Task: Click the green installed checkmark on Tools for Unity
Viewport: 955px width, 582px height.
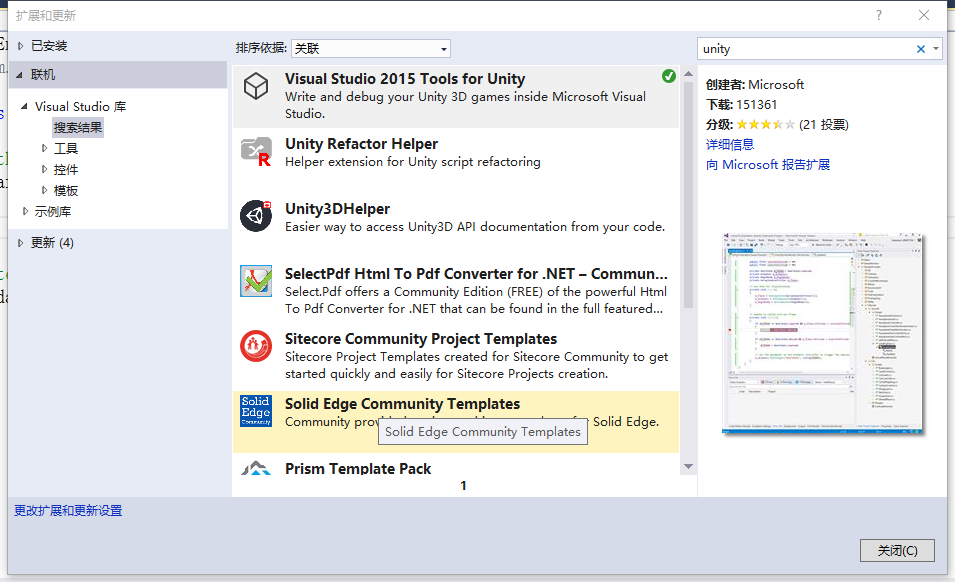Action: (x=669, y=76)
